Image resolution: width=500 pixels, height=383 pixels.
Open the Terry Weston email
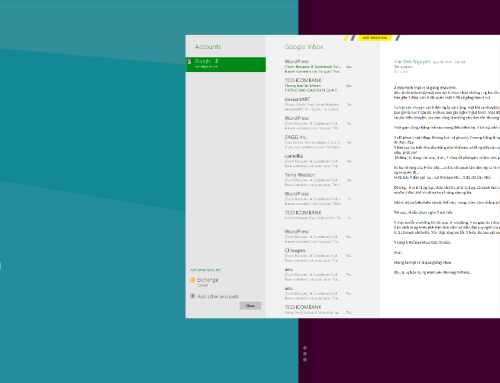318,180
